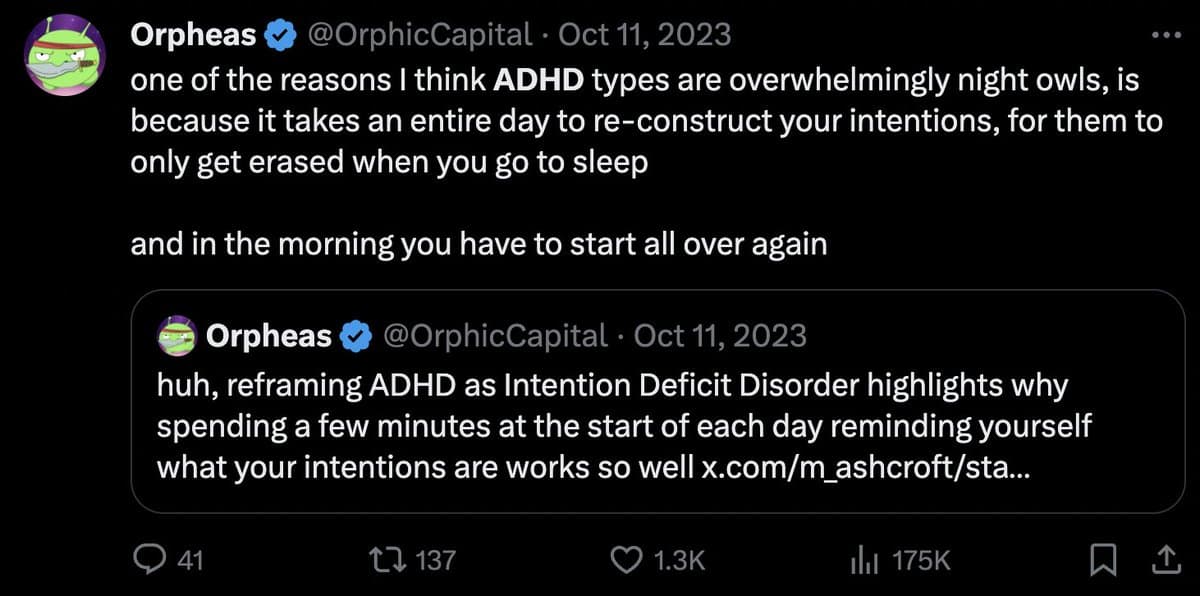Viewport: 1200px width, 596px height.
Task: Click the Oct 11, 2023 date of main tweet
Action: (x=644, y=36)
